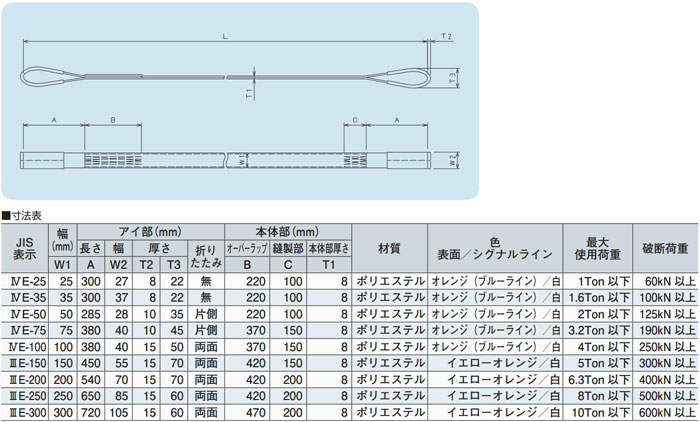Click the B dimension label in lower drawing
Image resolution: width=700 pixels, height=422 pixels.
click(113, 118)
